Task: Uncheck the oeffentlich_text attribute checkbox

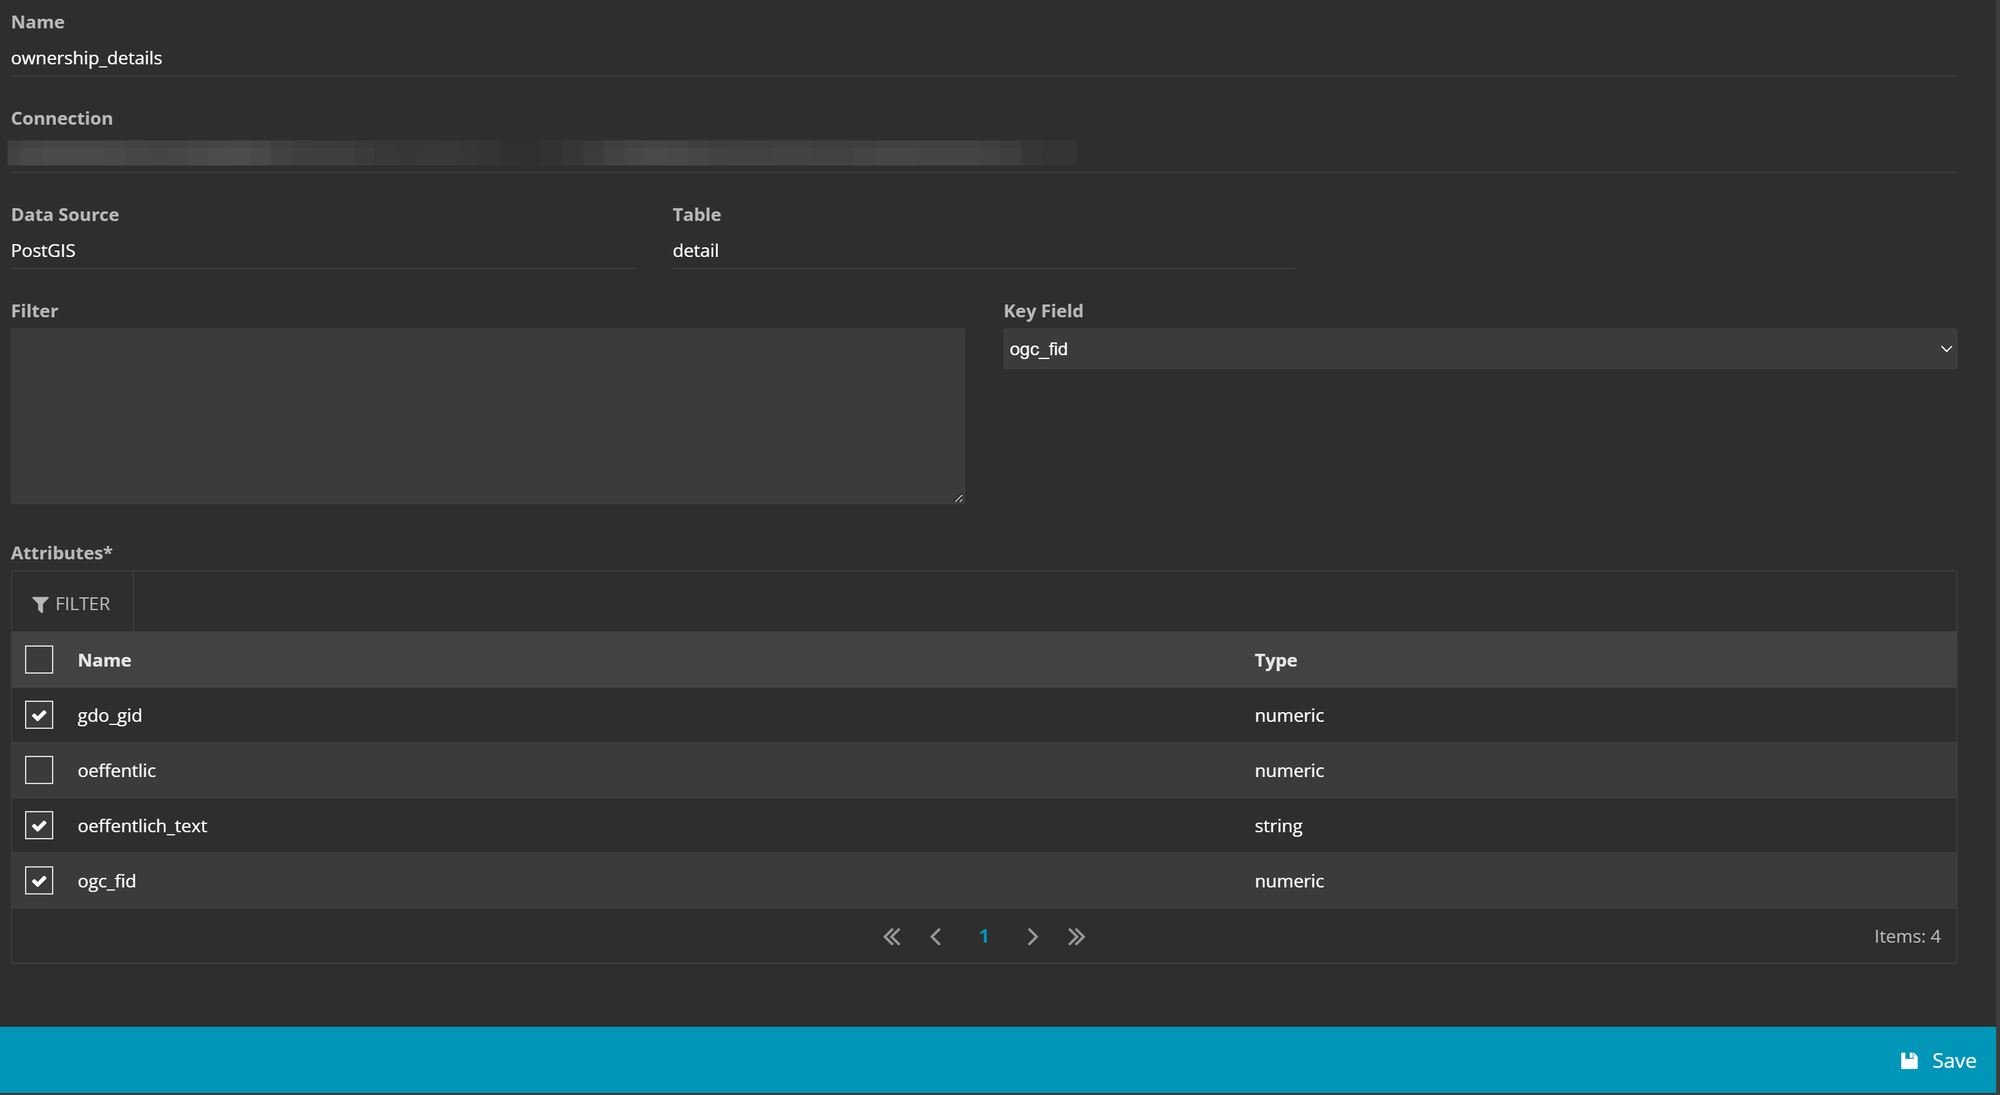Action: pyautogui.click(x=39, y=826)
